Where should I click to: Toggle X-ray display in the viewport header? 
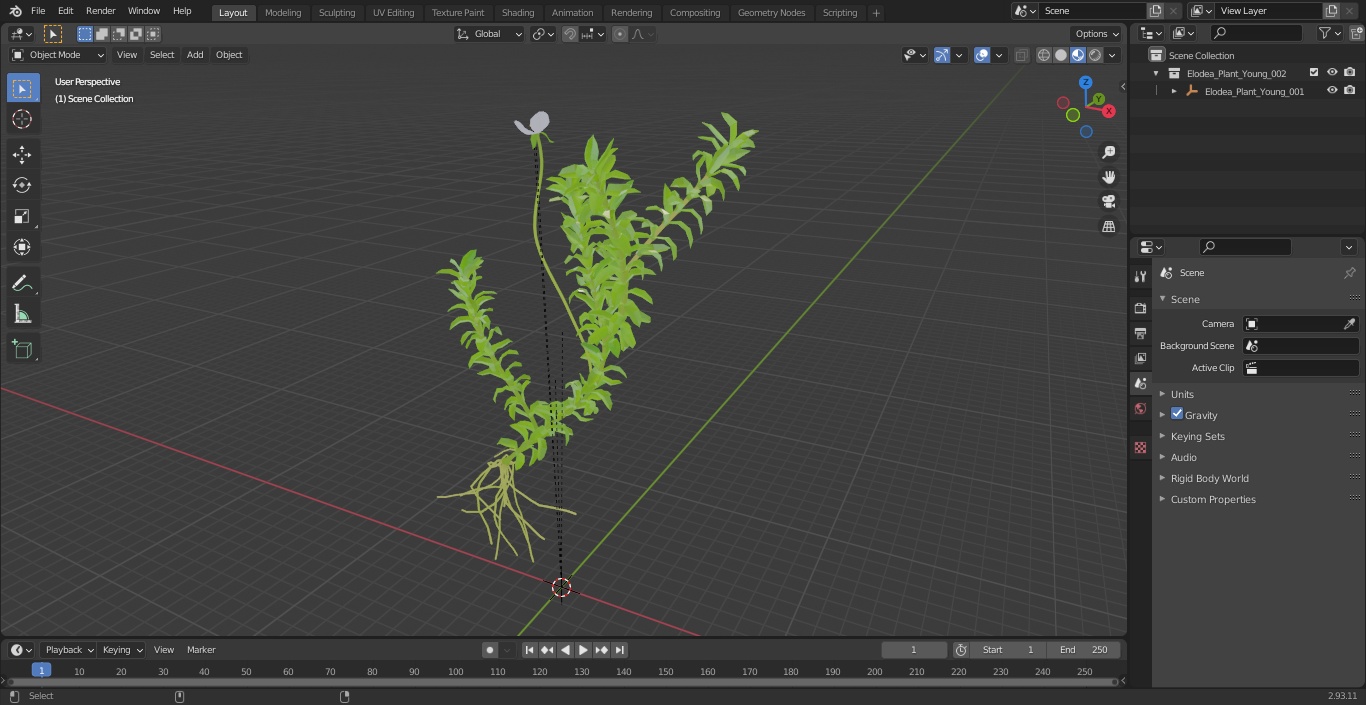pyautogui.click(x=1021, y=55)
